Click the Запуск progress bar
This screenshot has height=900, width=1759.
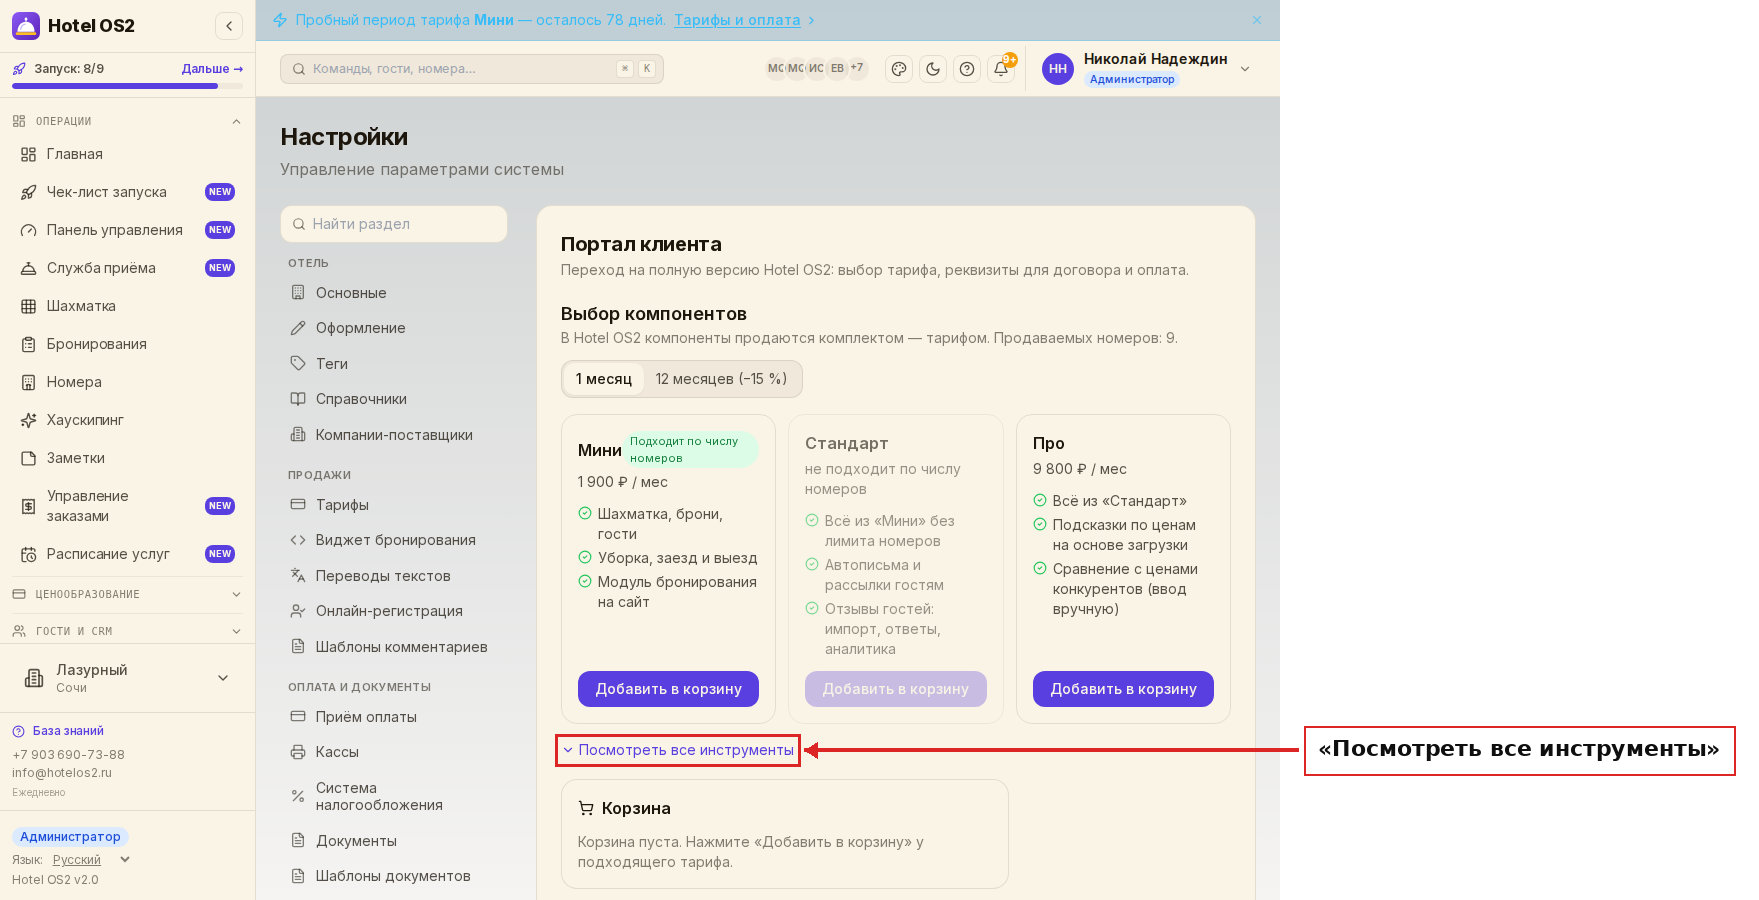click(x=128, y=86)
